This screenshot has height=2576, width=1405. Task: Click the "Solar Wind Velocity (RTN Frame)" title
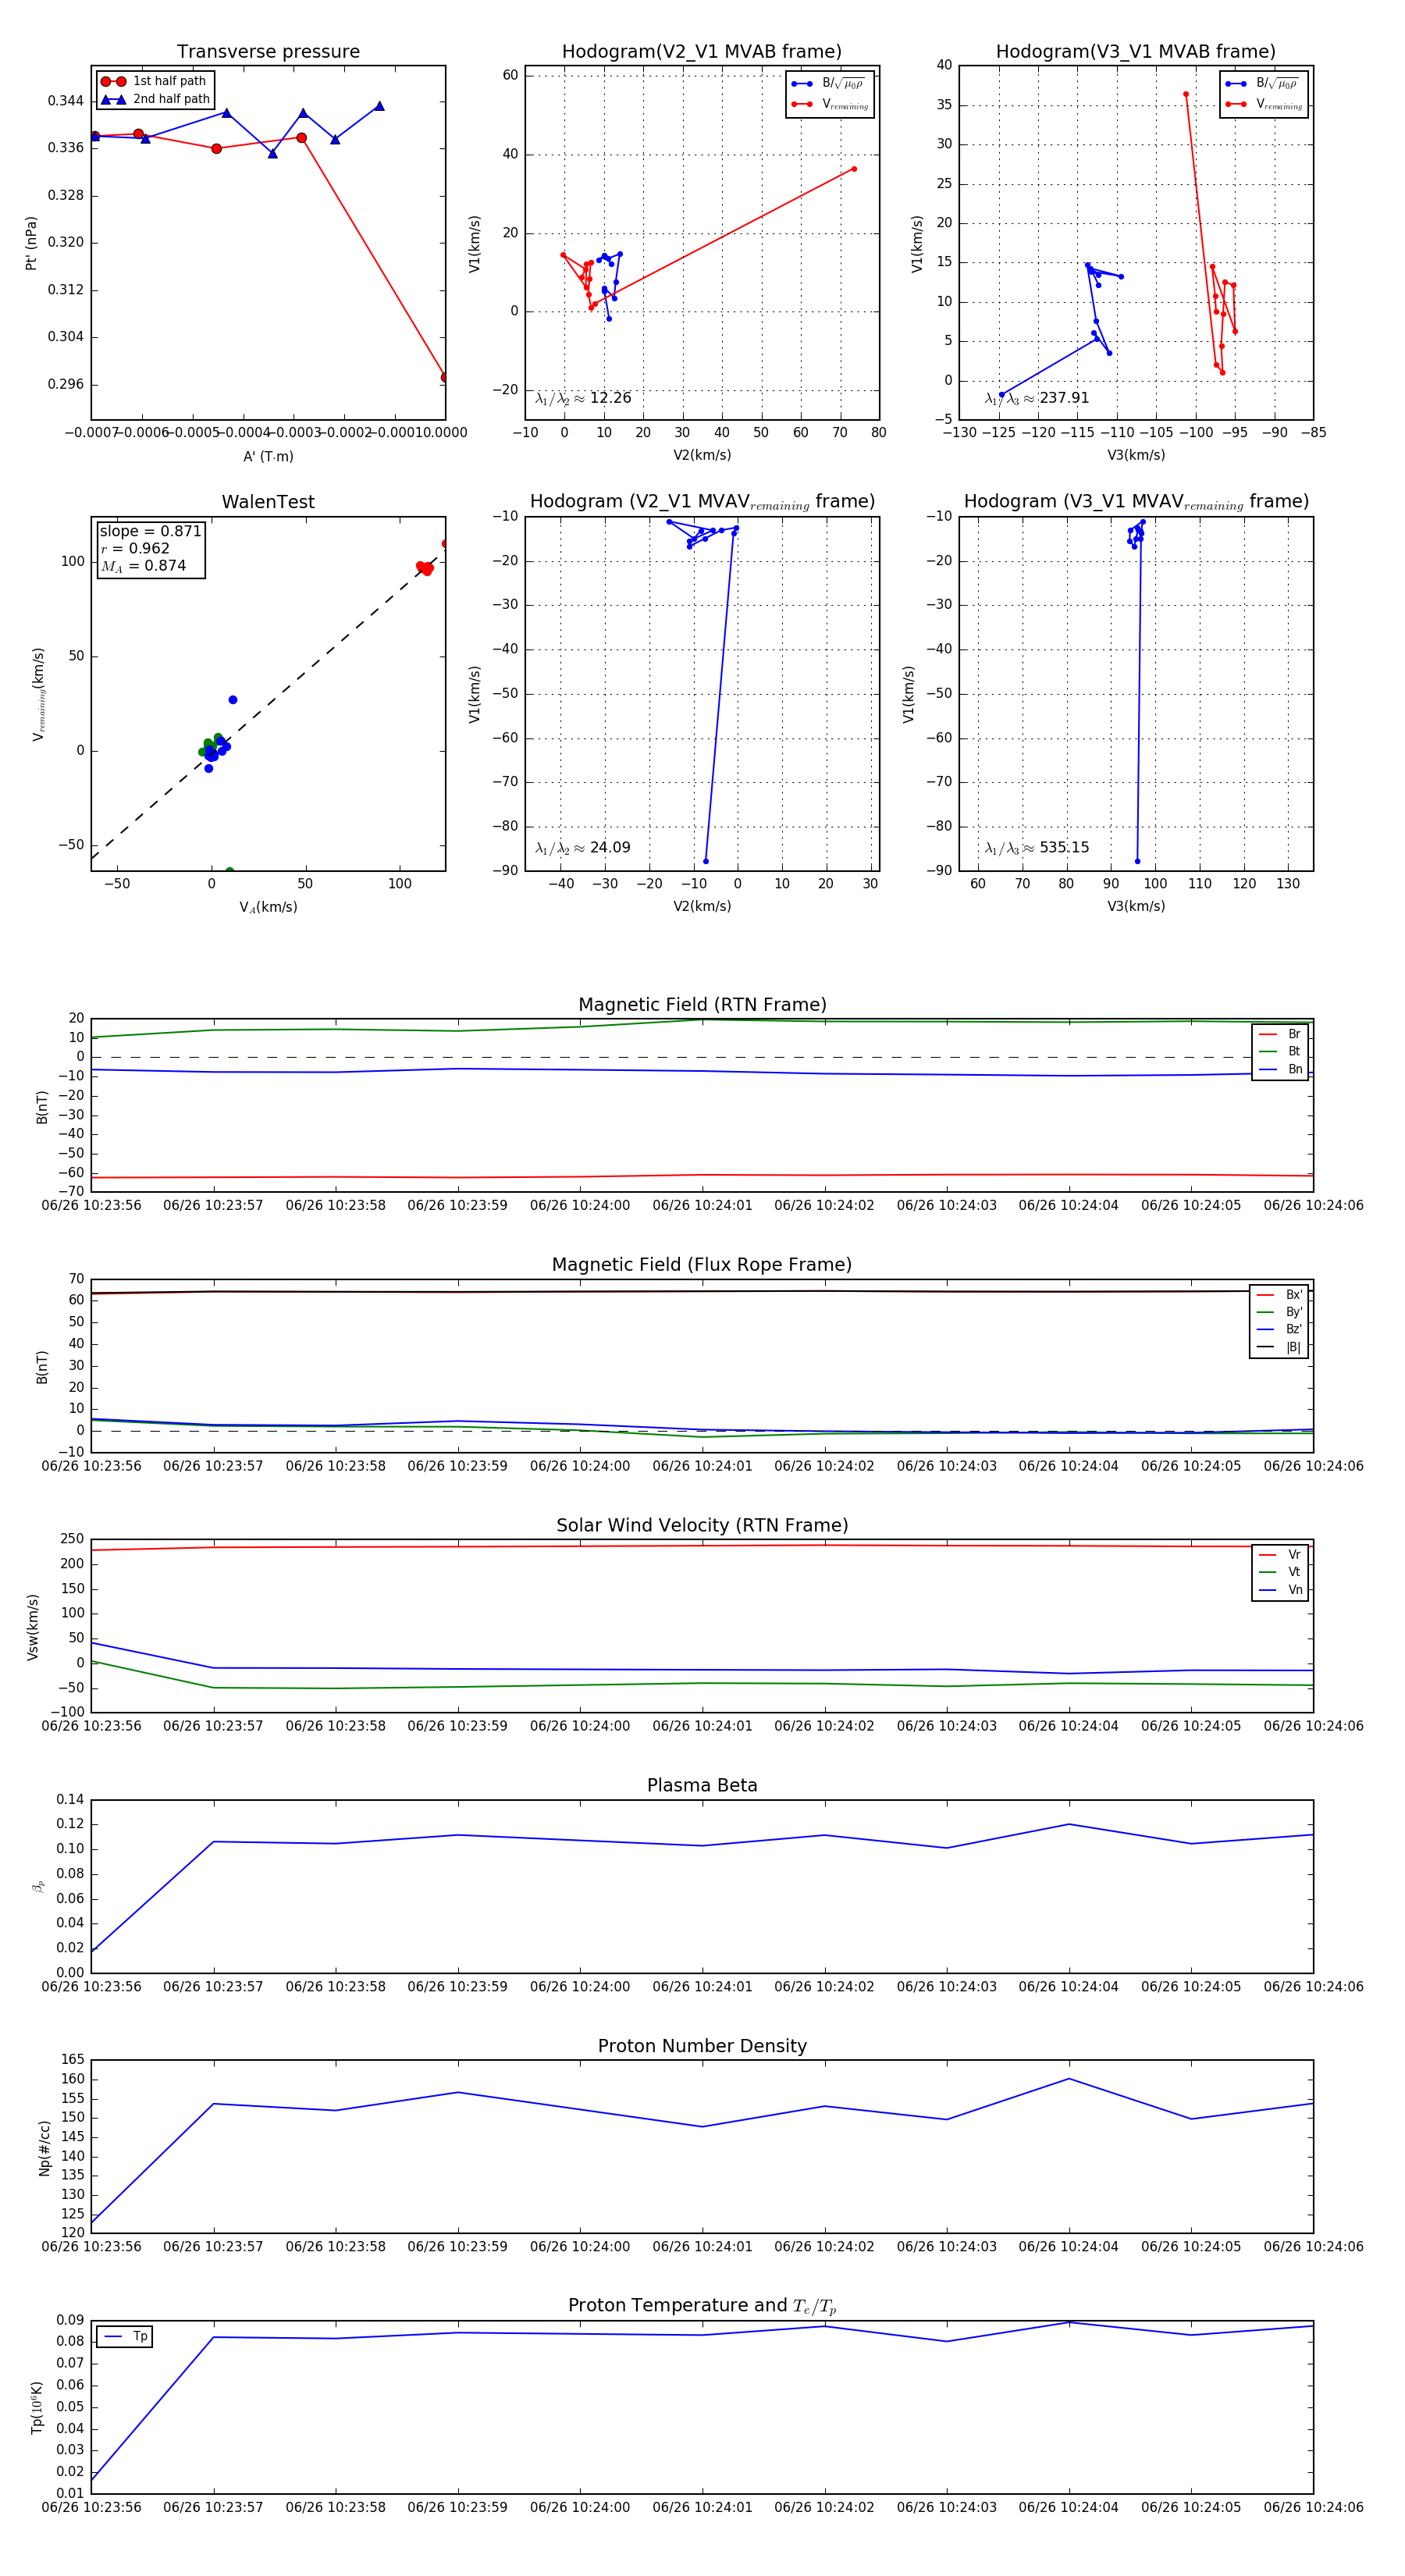click(x=702, y=1526)
